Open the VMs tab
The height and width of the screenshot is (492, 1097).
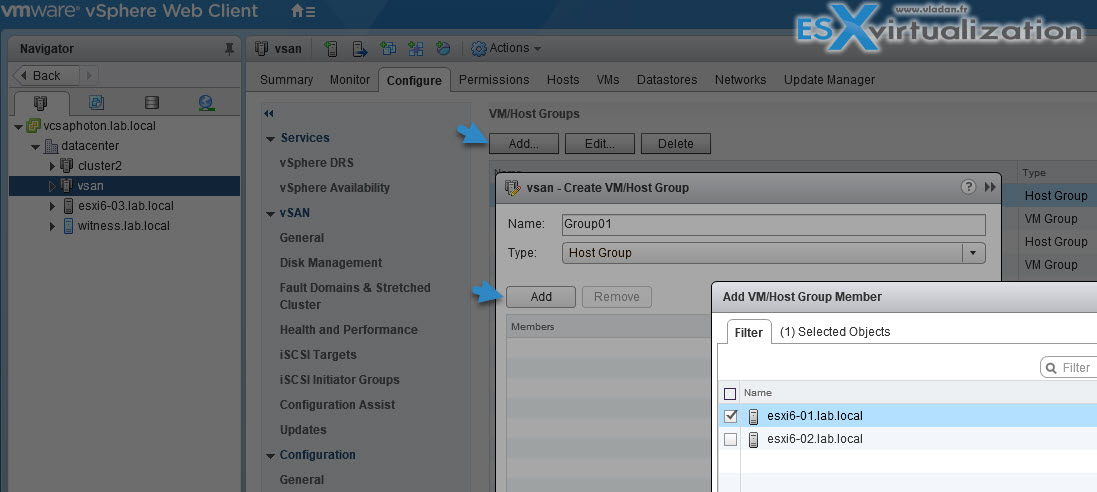(x=608, y=80)
